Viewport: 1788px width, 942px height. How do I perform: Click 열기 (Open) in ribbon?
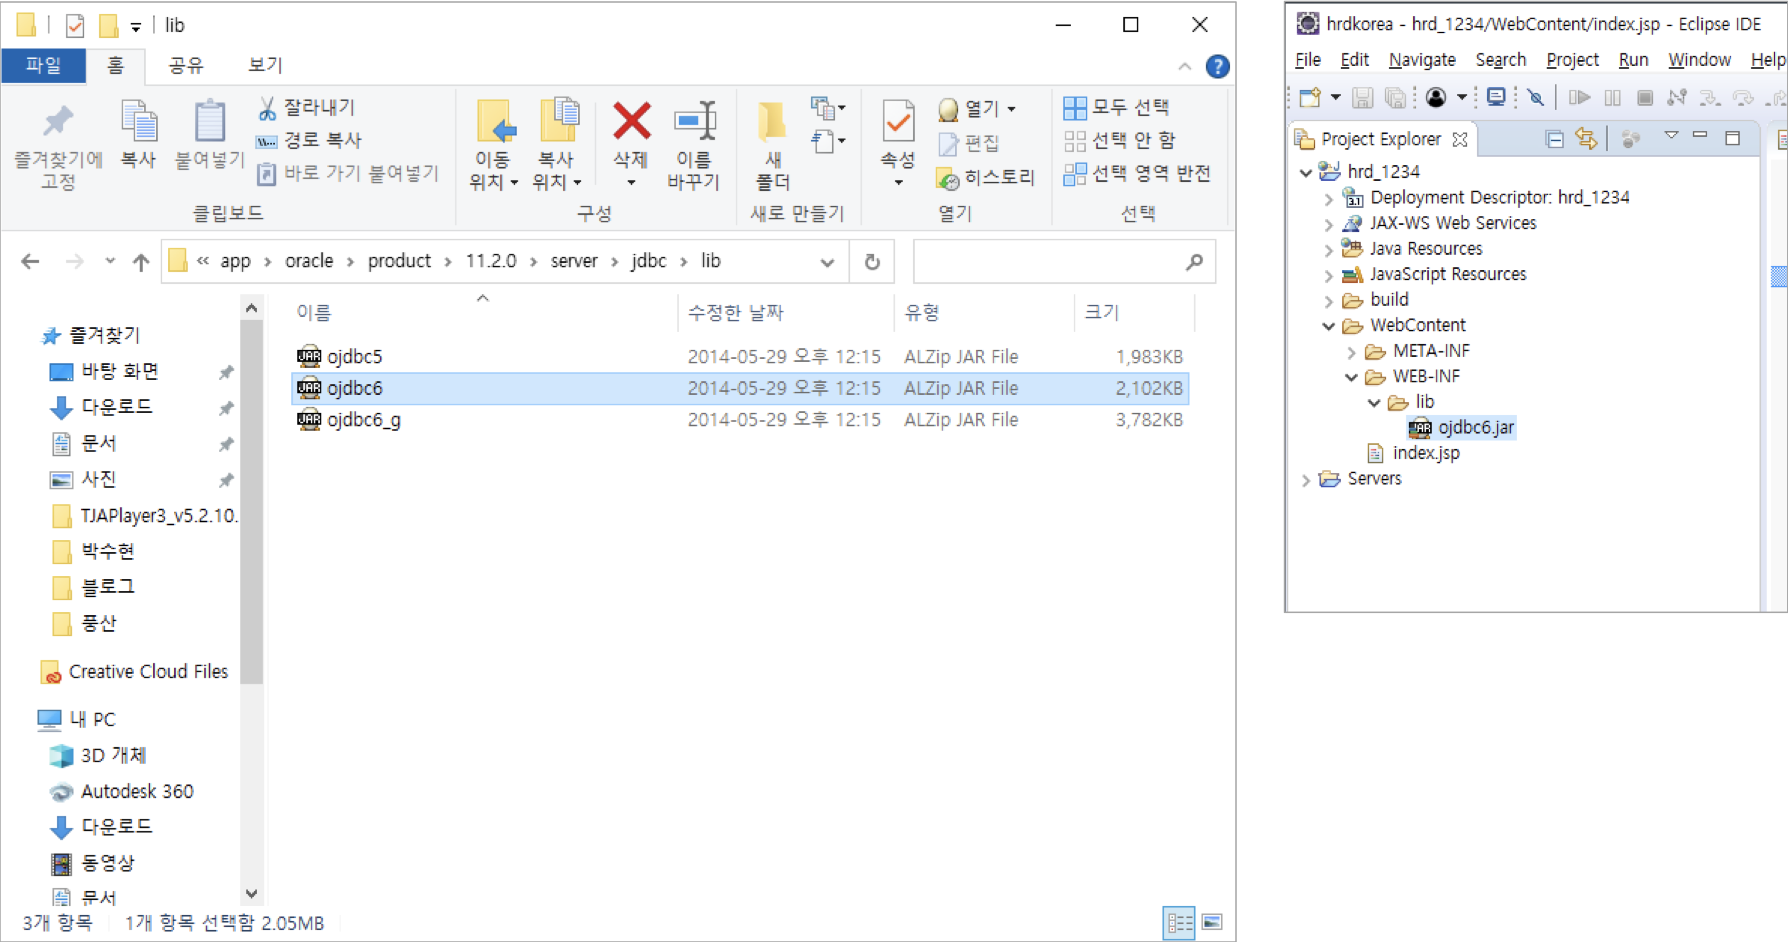pos(976,107)
